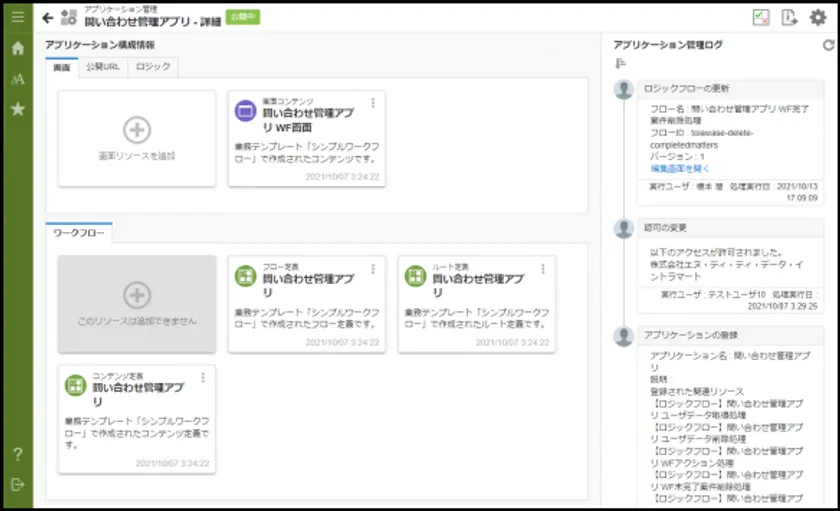
Task: Click the chart icon in the header
Action: pyautogui.click(x=761, y=17)
